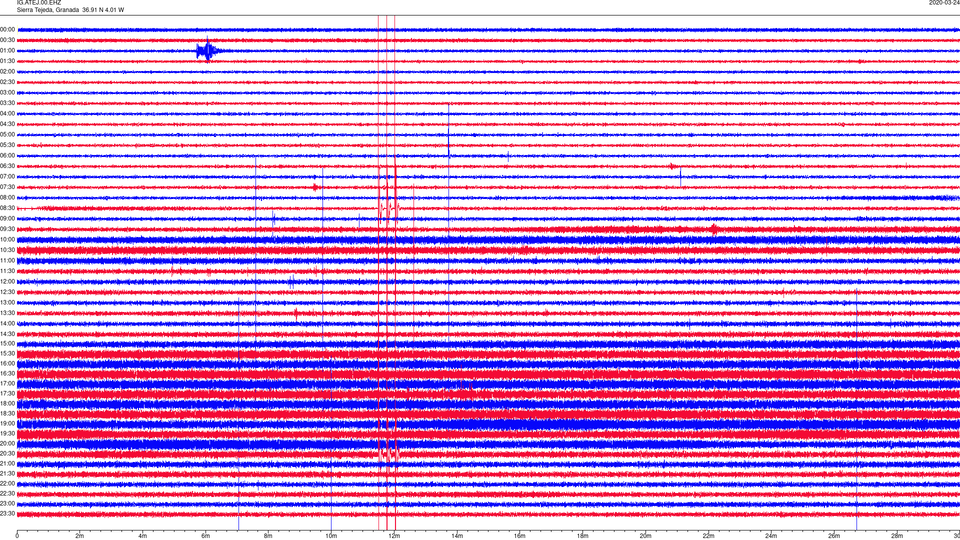This screenshot has height=540, width=960.
Task: Click the 22m axis tick label
Action: click(x=708, y=536)
